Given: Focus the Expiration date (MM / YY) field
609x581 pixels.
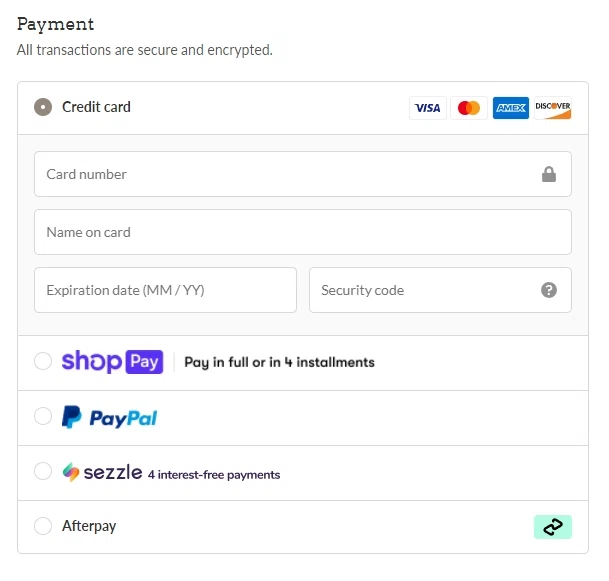Looking at the screenshot, I should pyautogui.click(x=165, y=290).
